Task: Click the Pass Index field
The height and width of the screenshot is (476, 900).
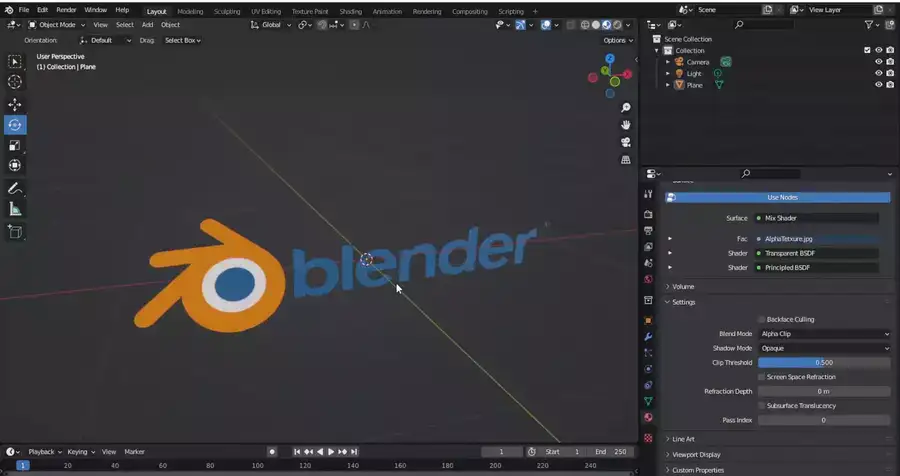Action: (x=824, y=420)
